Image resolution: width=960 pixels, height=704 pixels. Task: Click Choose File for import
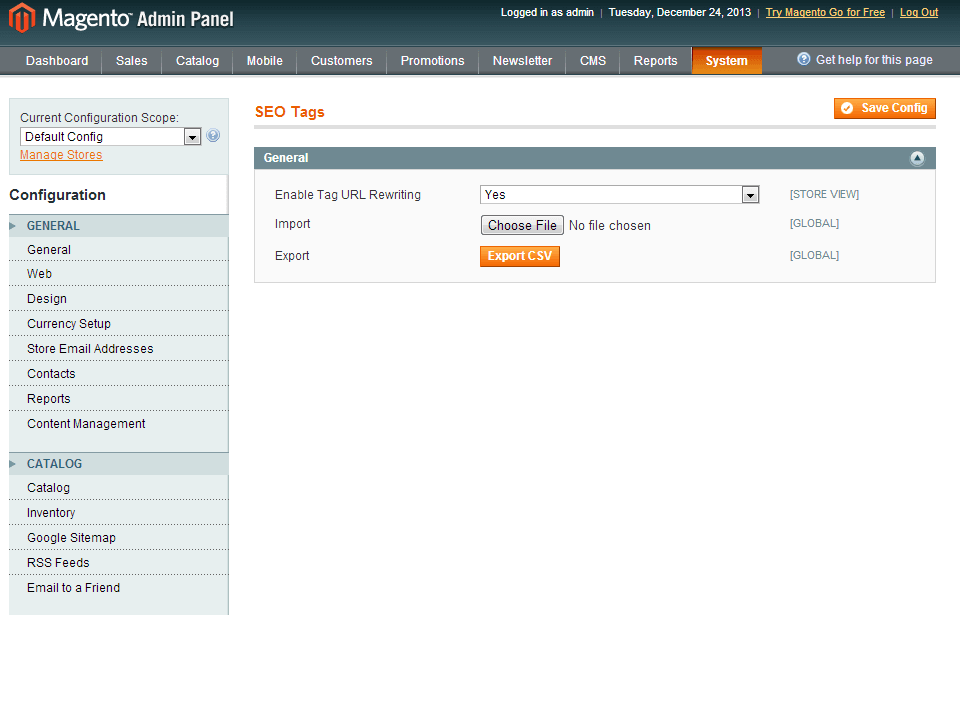click(x=522, y=225)
